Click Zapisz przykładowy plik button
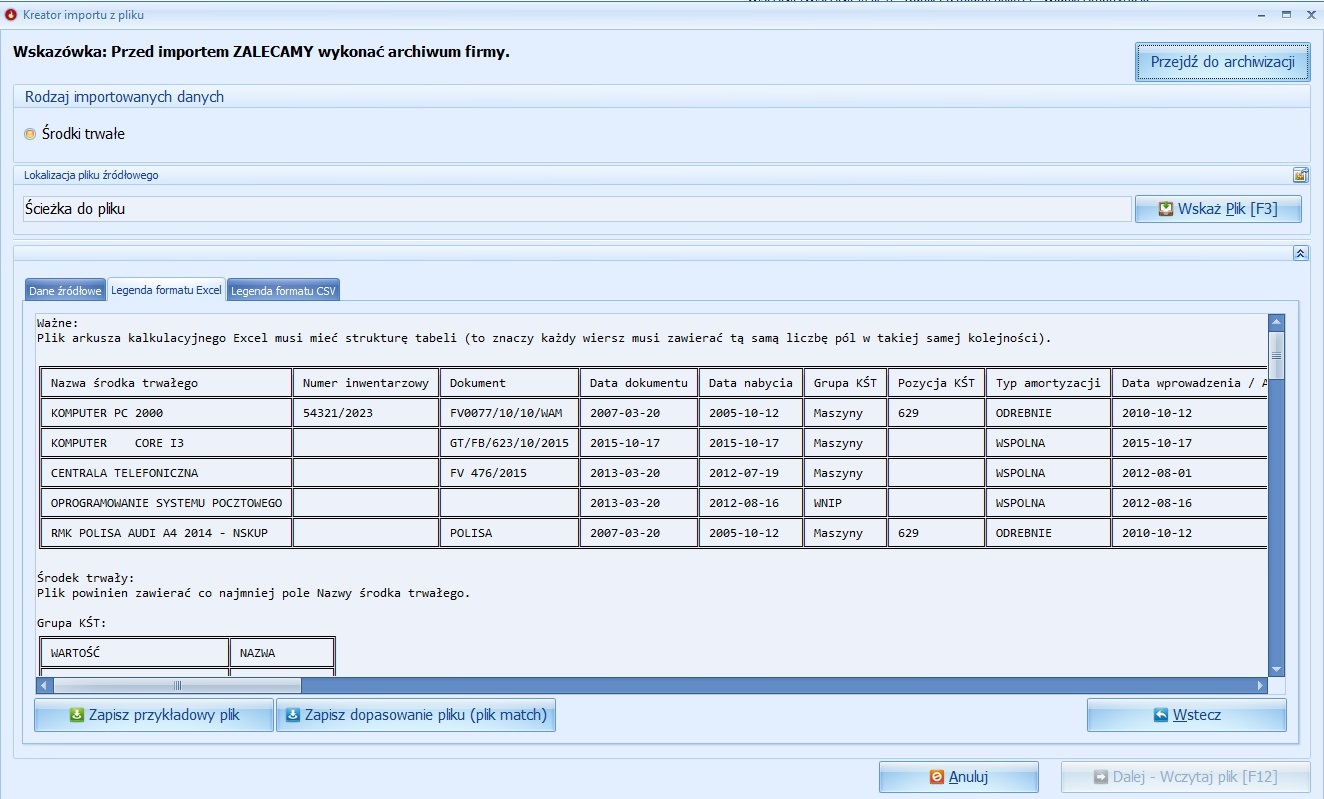The image size is (1324, 799). (x=154, y=715)
